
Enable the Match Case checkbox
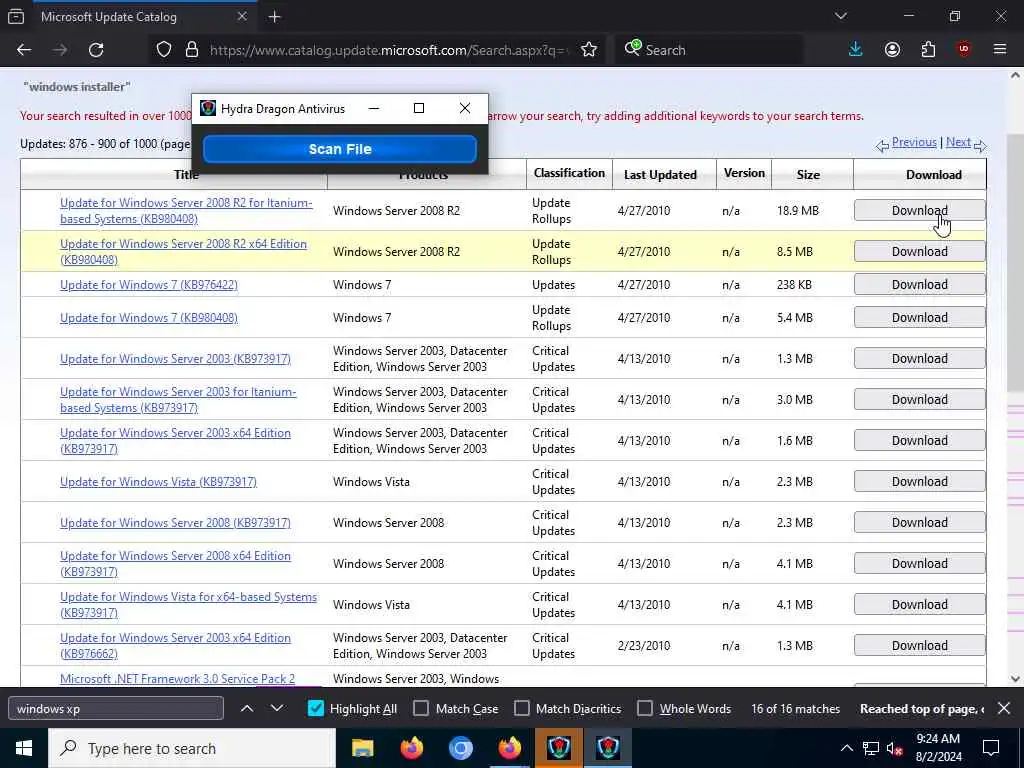(421, 709)
